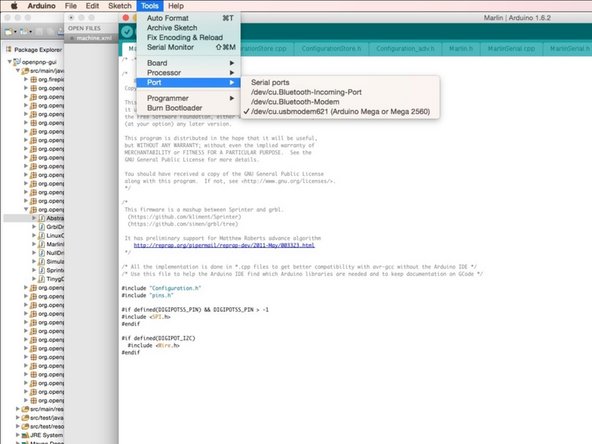Click the GrblDr... file's Java icon

click(42, 227)
